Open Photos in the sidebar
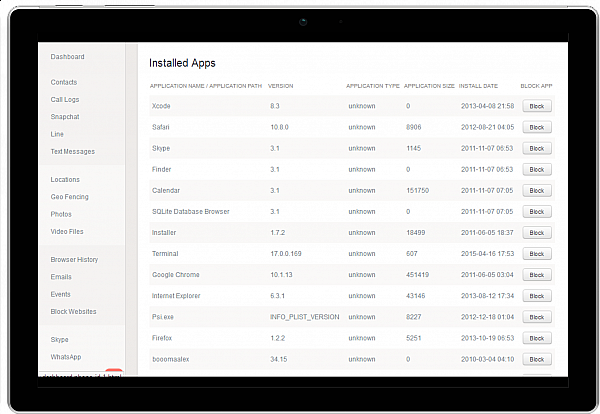 [x=61, y=214]
